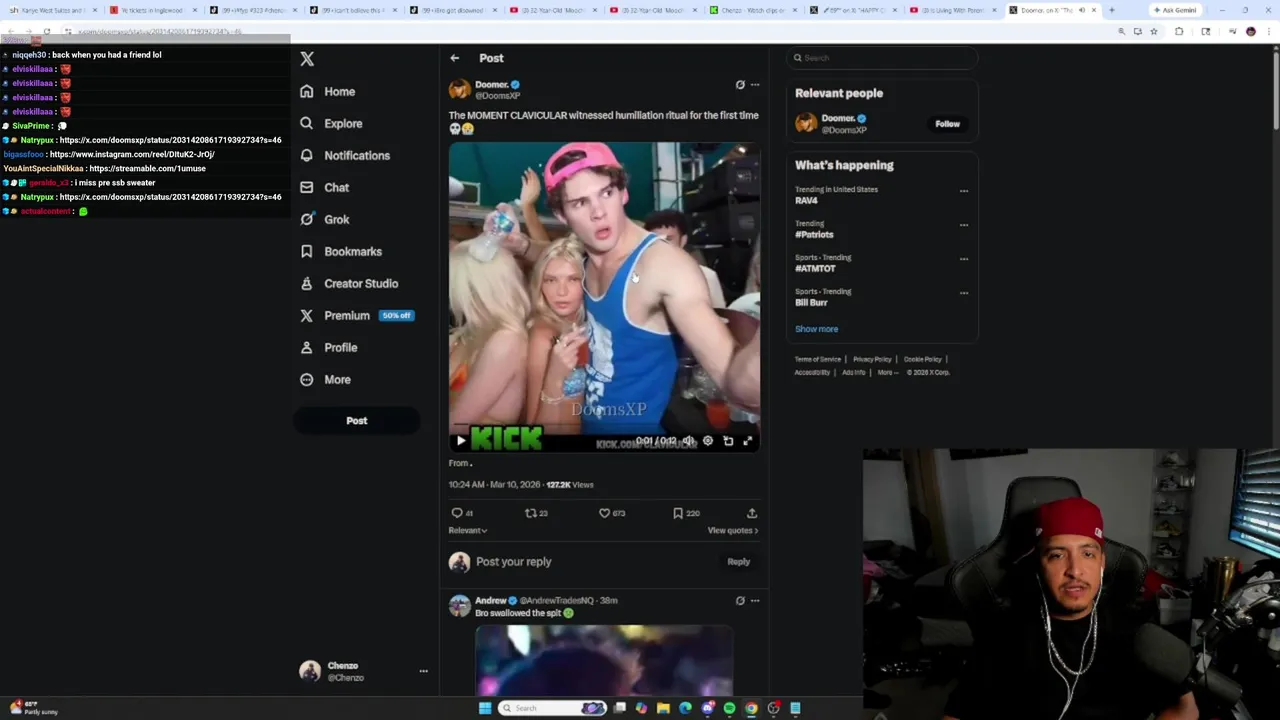Viewport: 1280px width, 720px height.
Task: Open the Windows Start menu
Action: click(485, 708)
